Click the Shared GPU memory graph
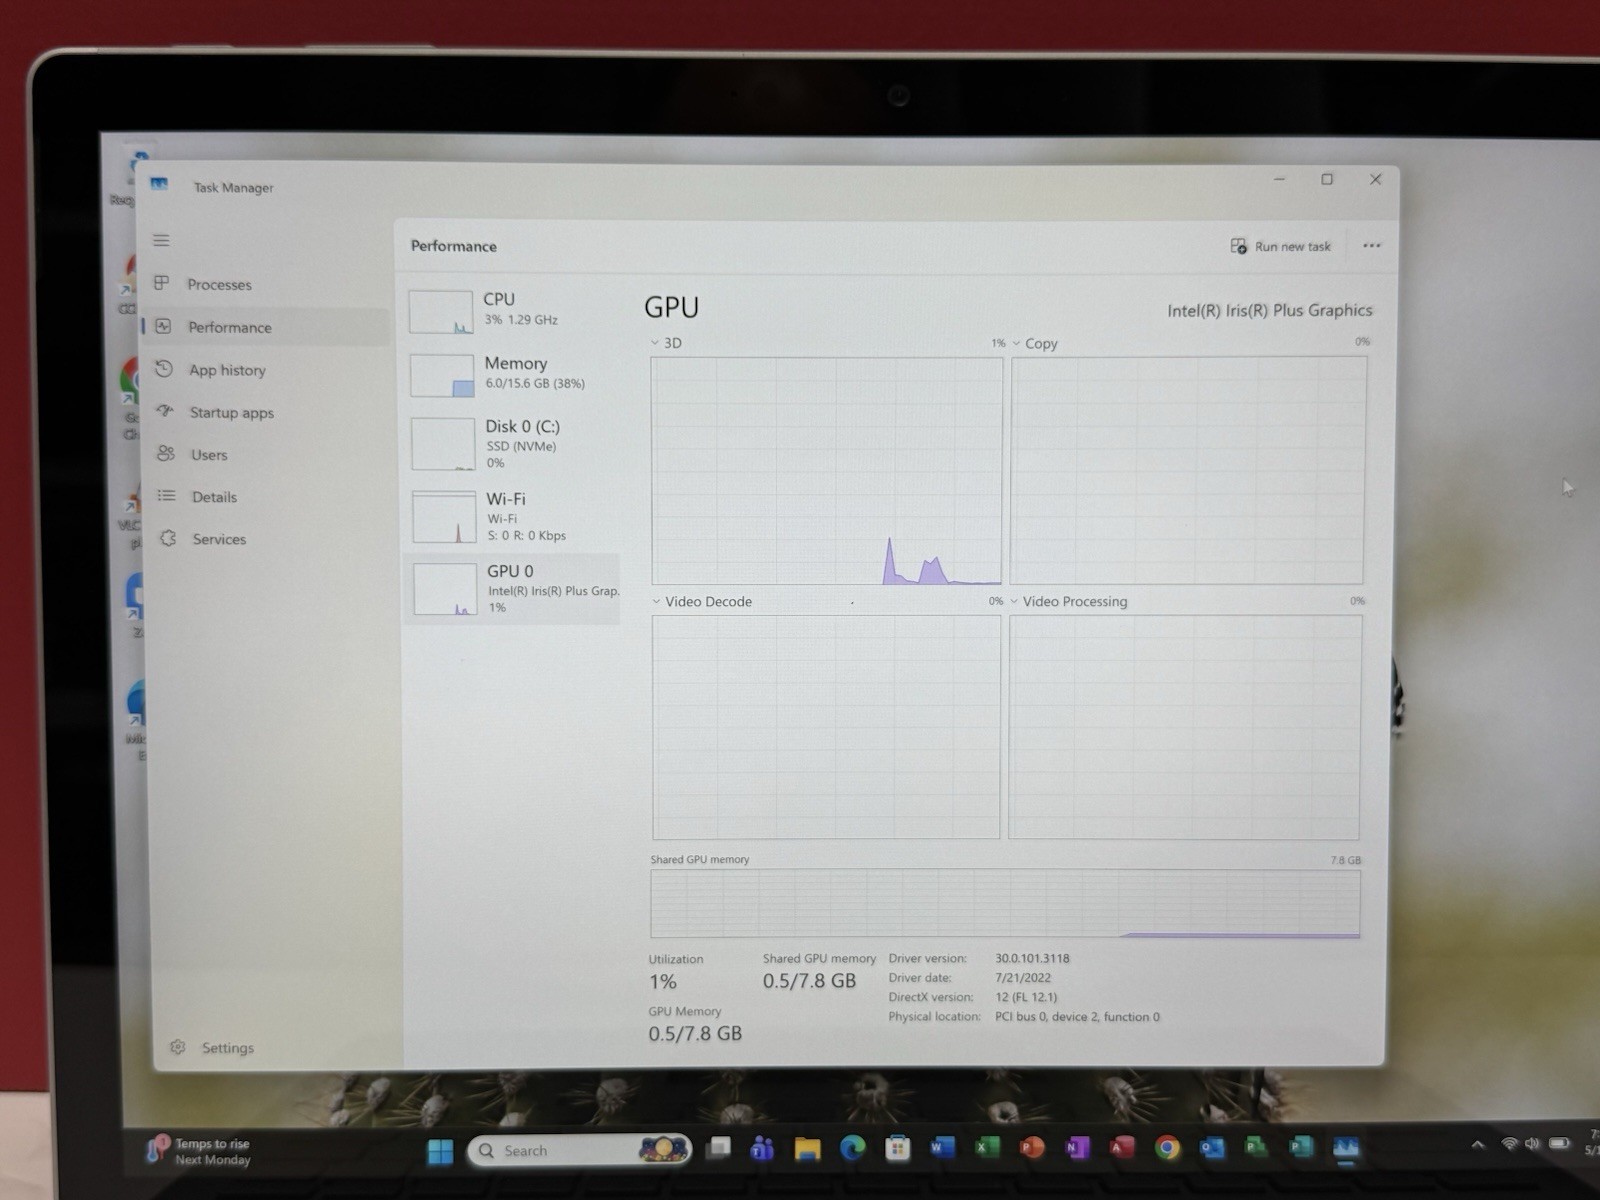Viewport: 1600px width, 1200px height. [x=1005, y=904]
